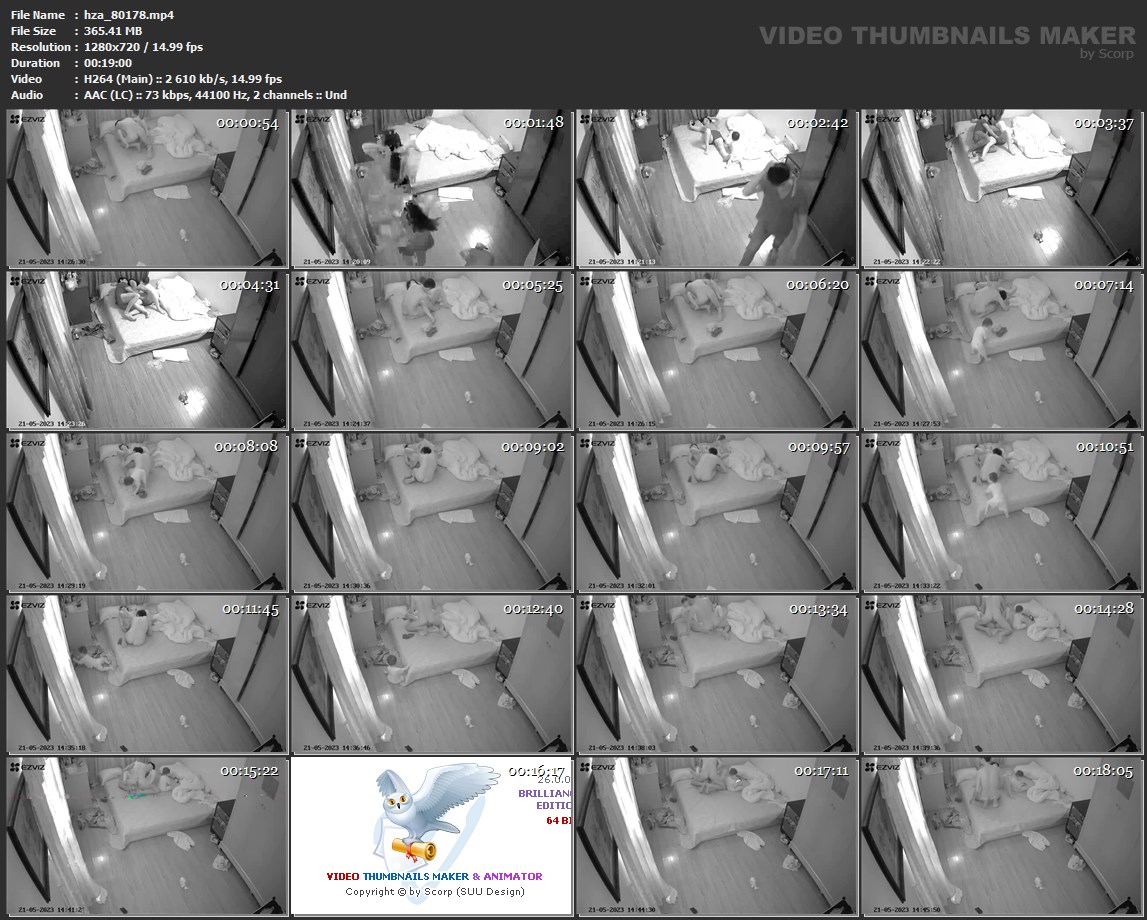This screenshot has width=1147, height=920.
Task: Click the Video Thumbnails Maker header logo
Action: coord(946,36)
